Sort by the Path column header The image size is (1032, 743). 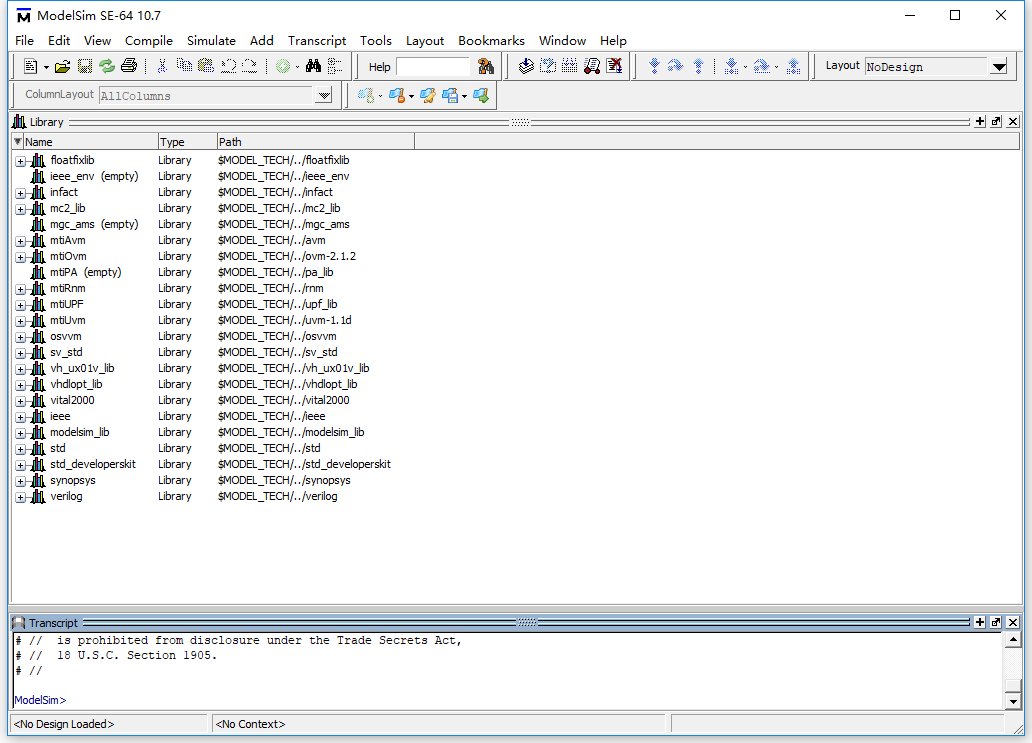click(316, 141)
